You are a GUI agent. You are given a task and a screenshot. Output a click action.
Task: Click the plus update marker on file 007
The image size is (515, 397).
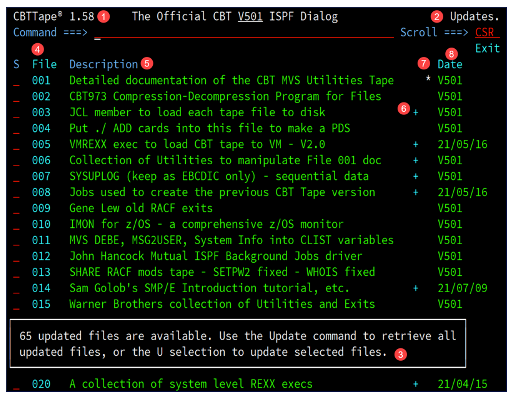coord(416,177)
